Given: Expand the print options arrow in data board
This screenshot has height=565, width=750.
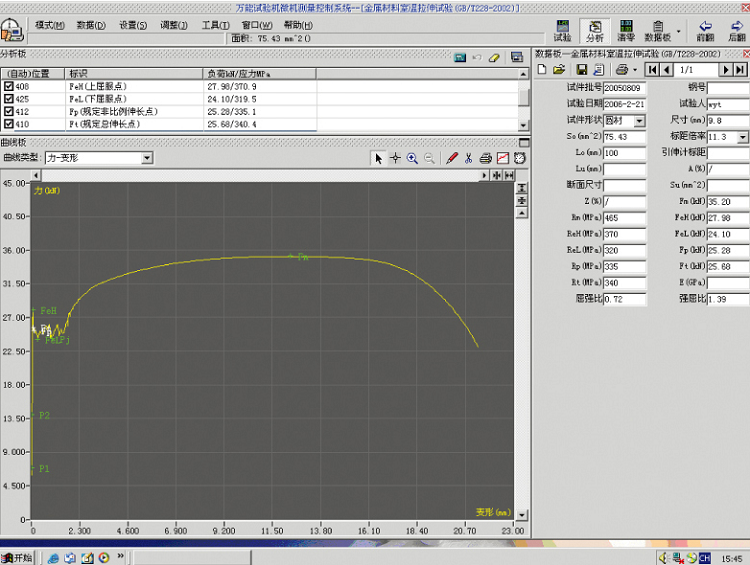Looking at the screenshot, I should [635, 70].
